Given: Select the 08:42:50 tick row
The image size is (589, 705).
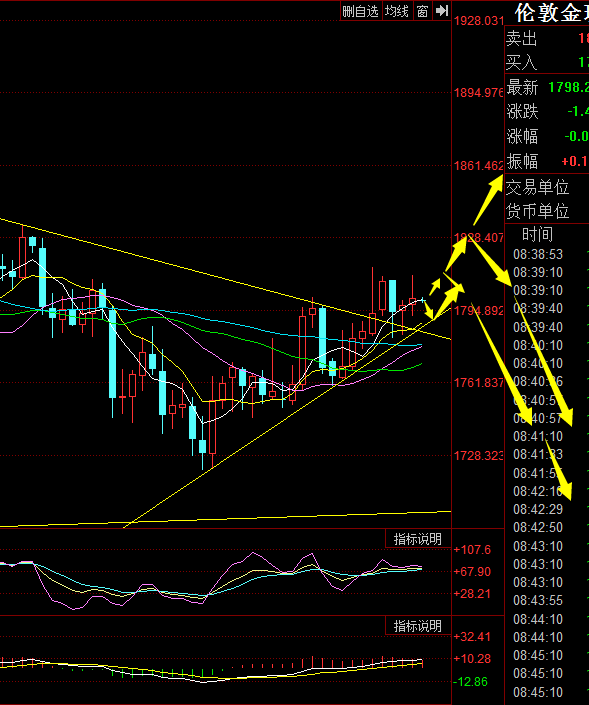Looking at the screenshot, I should click(538, 527).
